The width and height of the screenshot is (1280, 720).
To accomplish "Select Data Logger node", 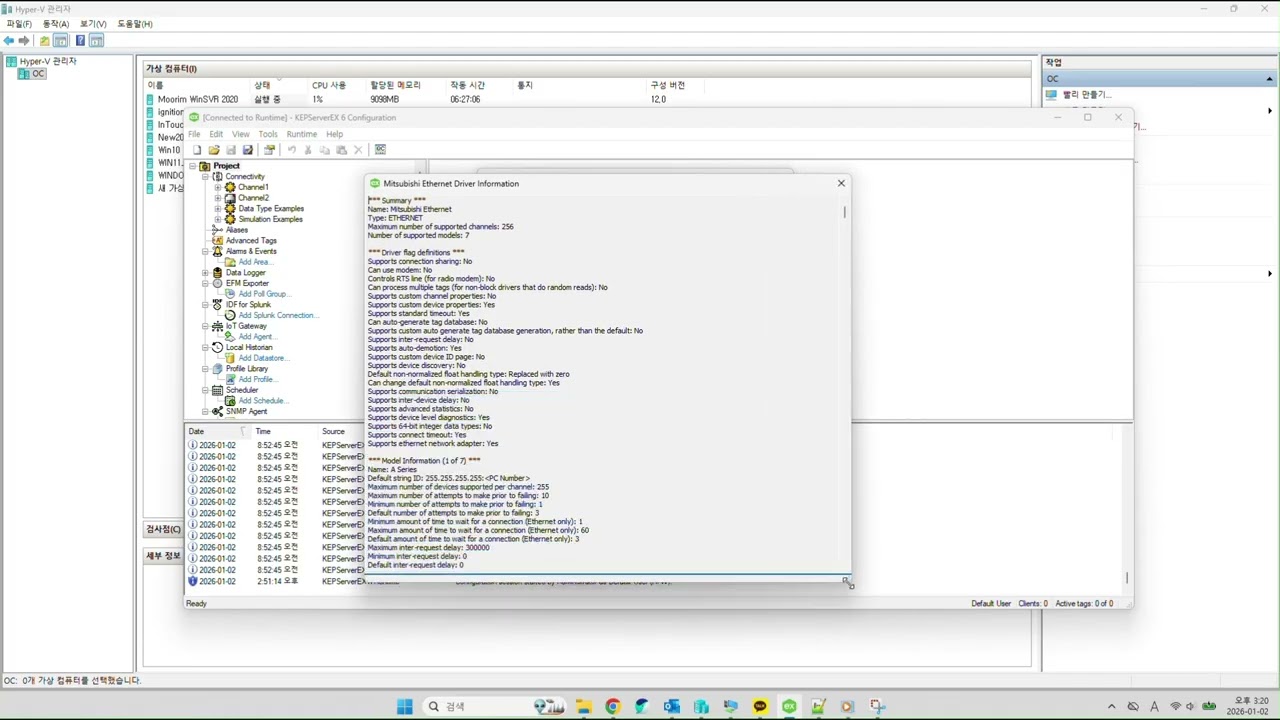I will pos(245,273).
